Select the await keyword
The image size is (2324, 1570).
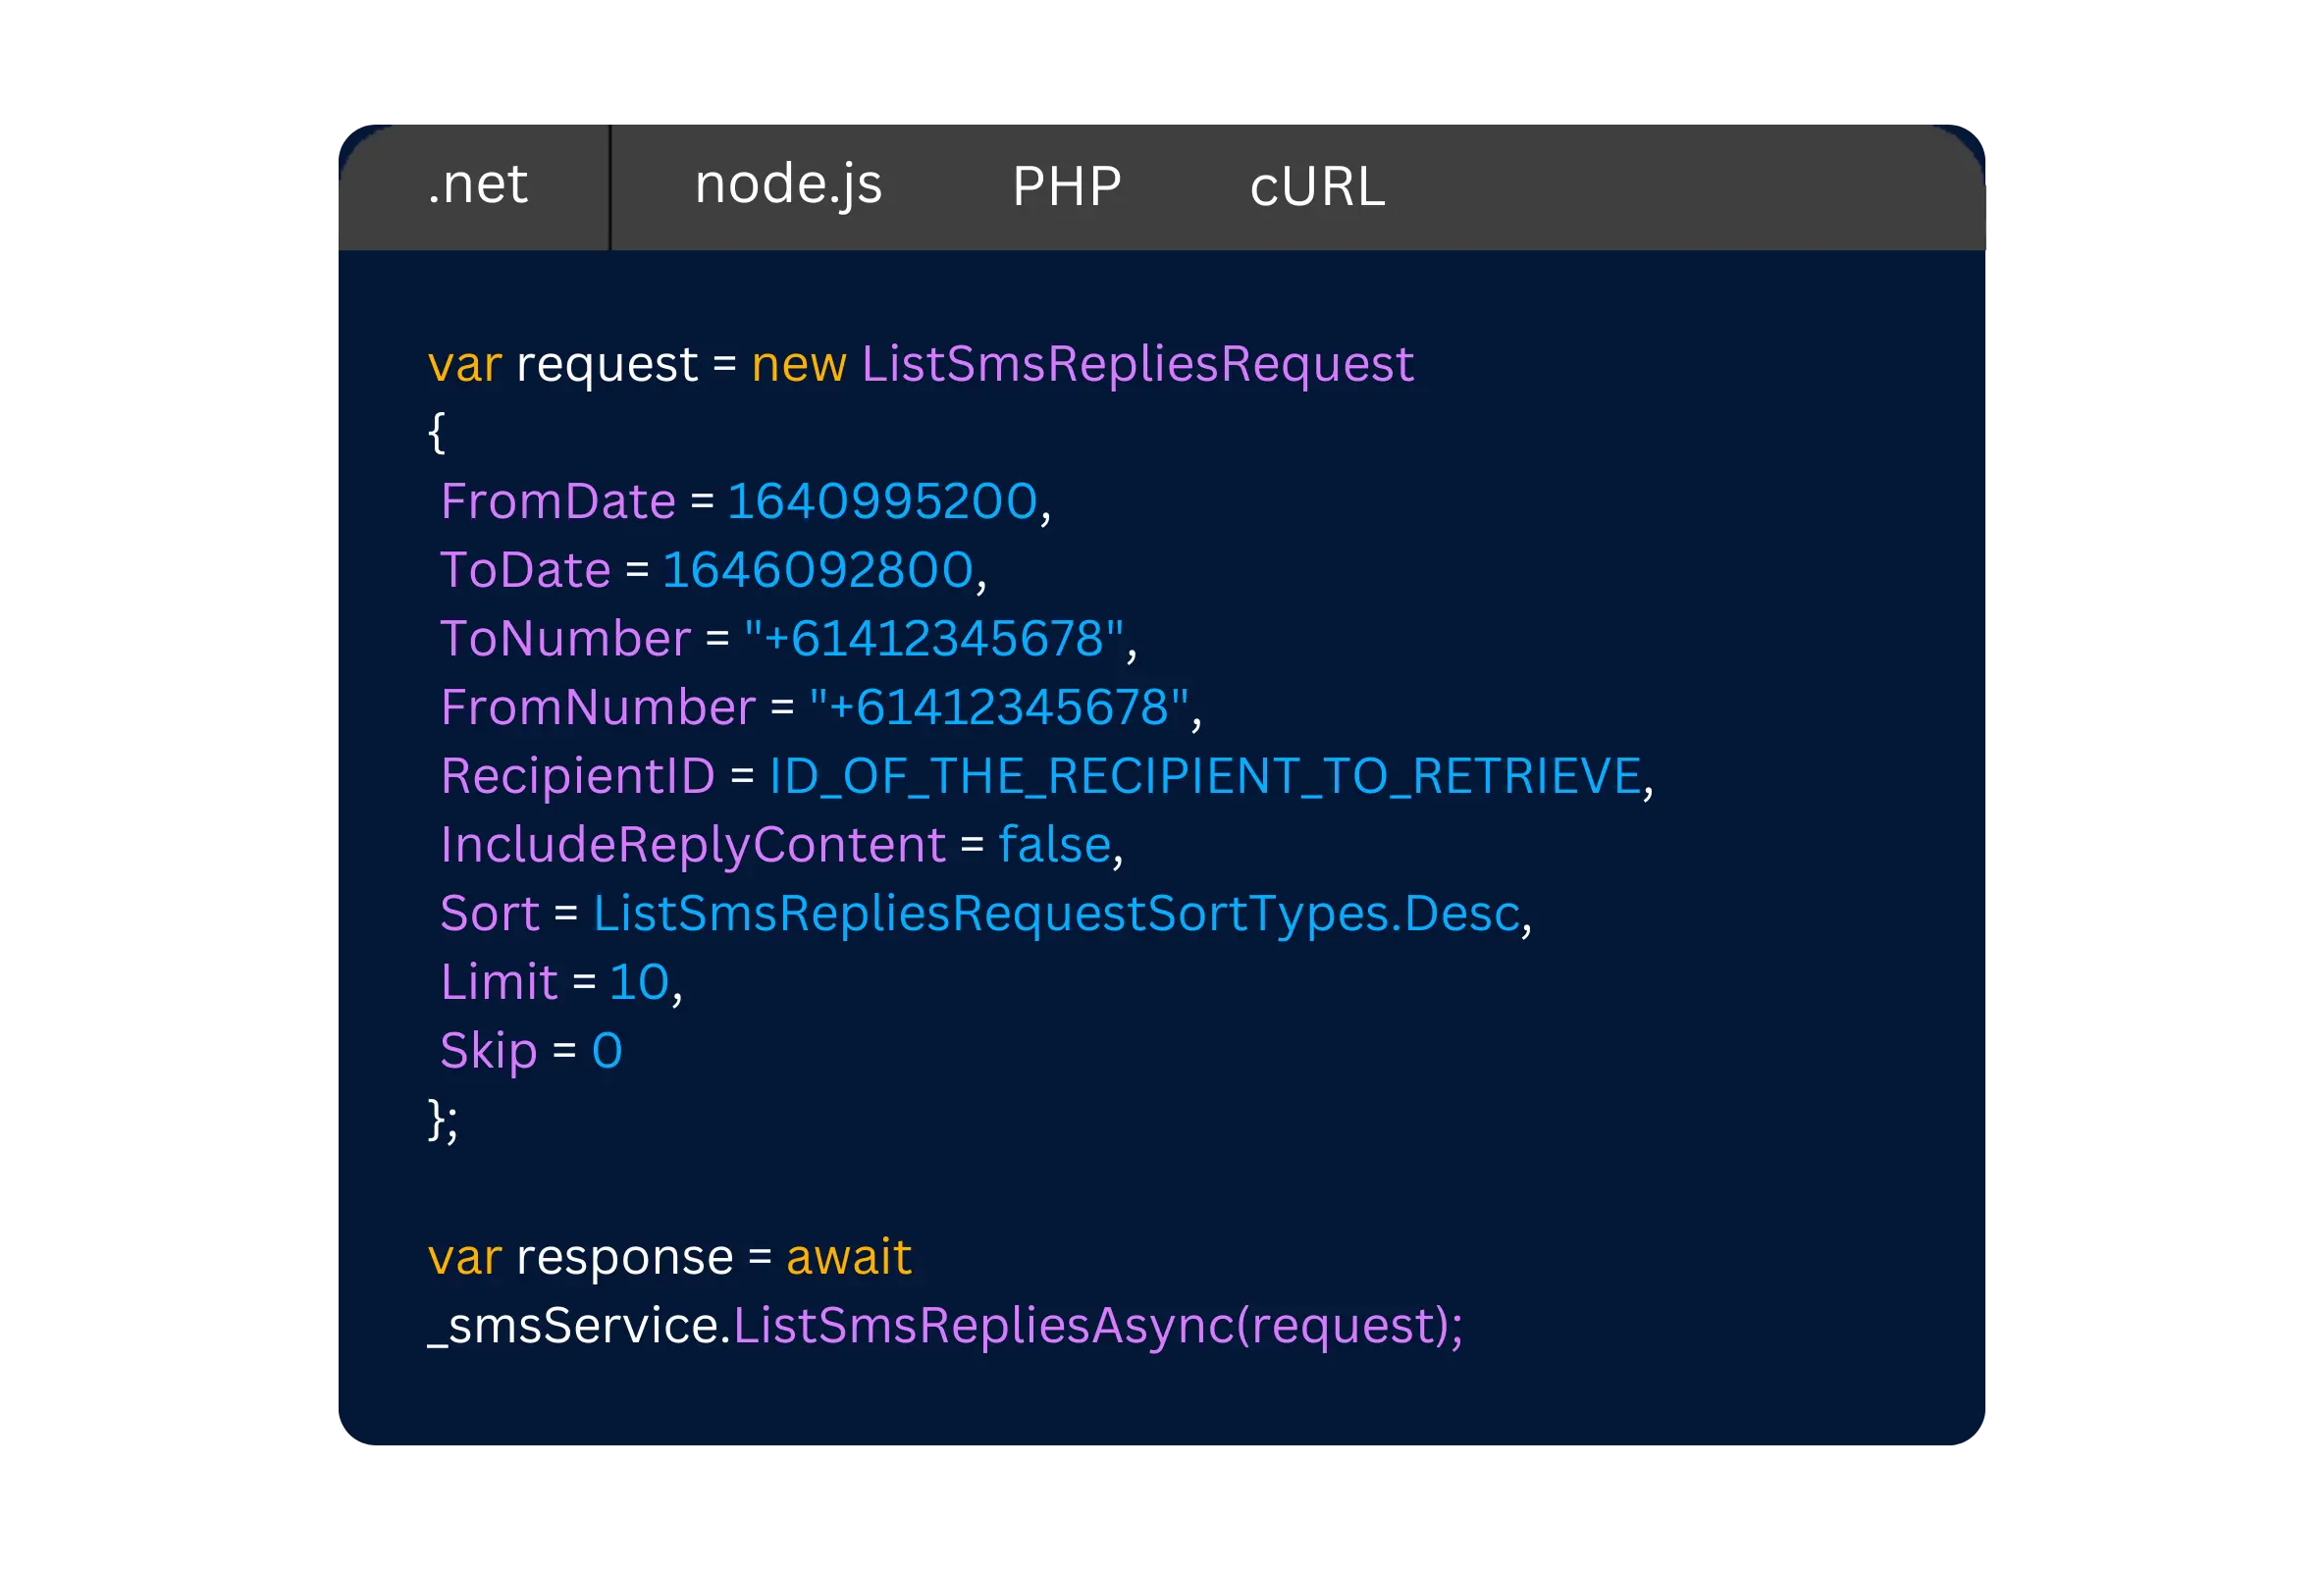[x=848, y=1256]
